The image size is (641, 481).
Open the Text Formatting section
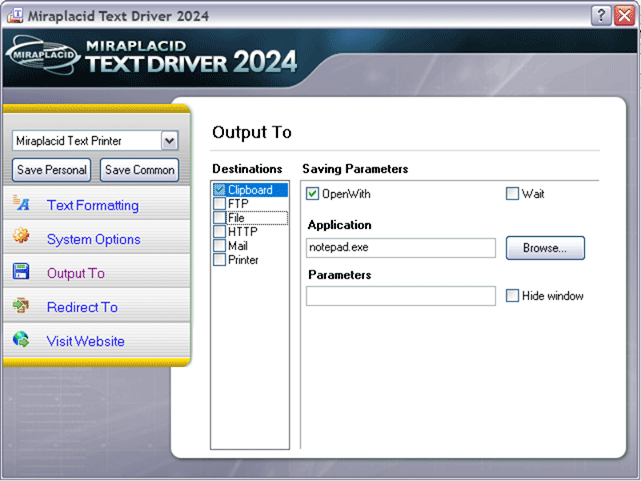pos(93,205)
